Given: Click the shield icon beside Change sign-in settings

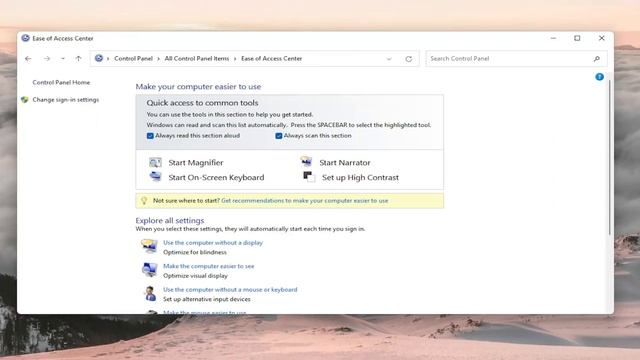Looking at the screenshot, I should click(24, 100).
